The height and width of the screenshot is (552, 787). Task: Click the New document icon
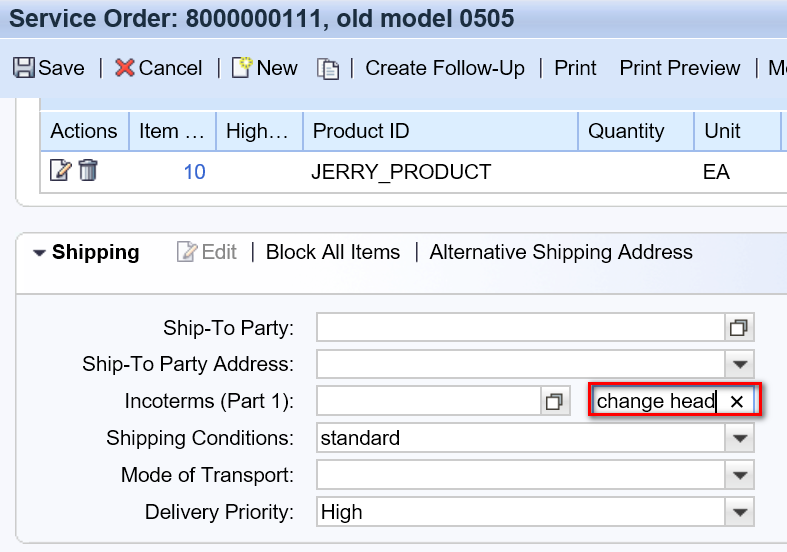point(241,67)
